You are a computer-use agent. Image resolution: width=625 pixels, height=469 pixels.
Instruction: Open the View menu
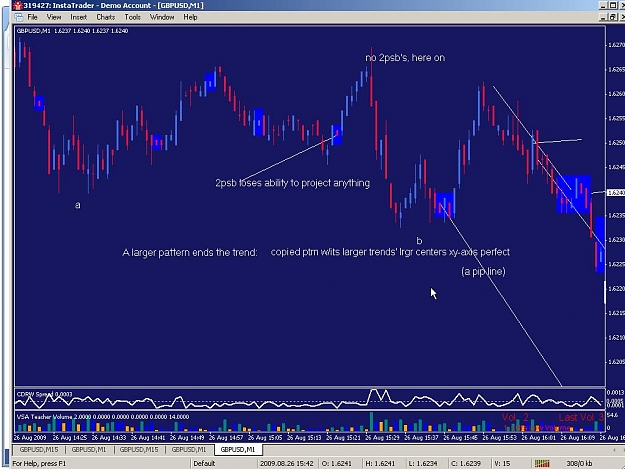click(54, 17)
